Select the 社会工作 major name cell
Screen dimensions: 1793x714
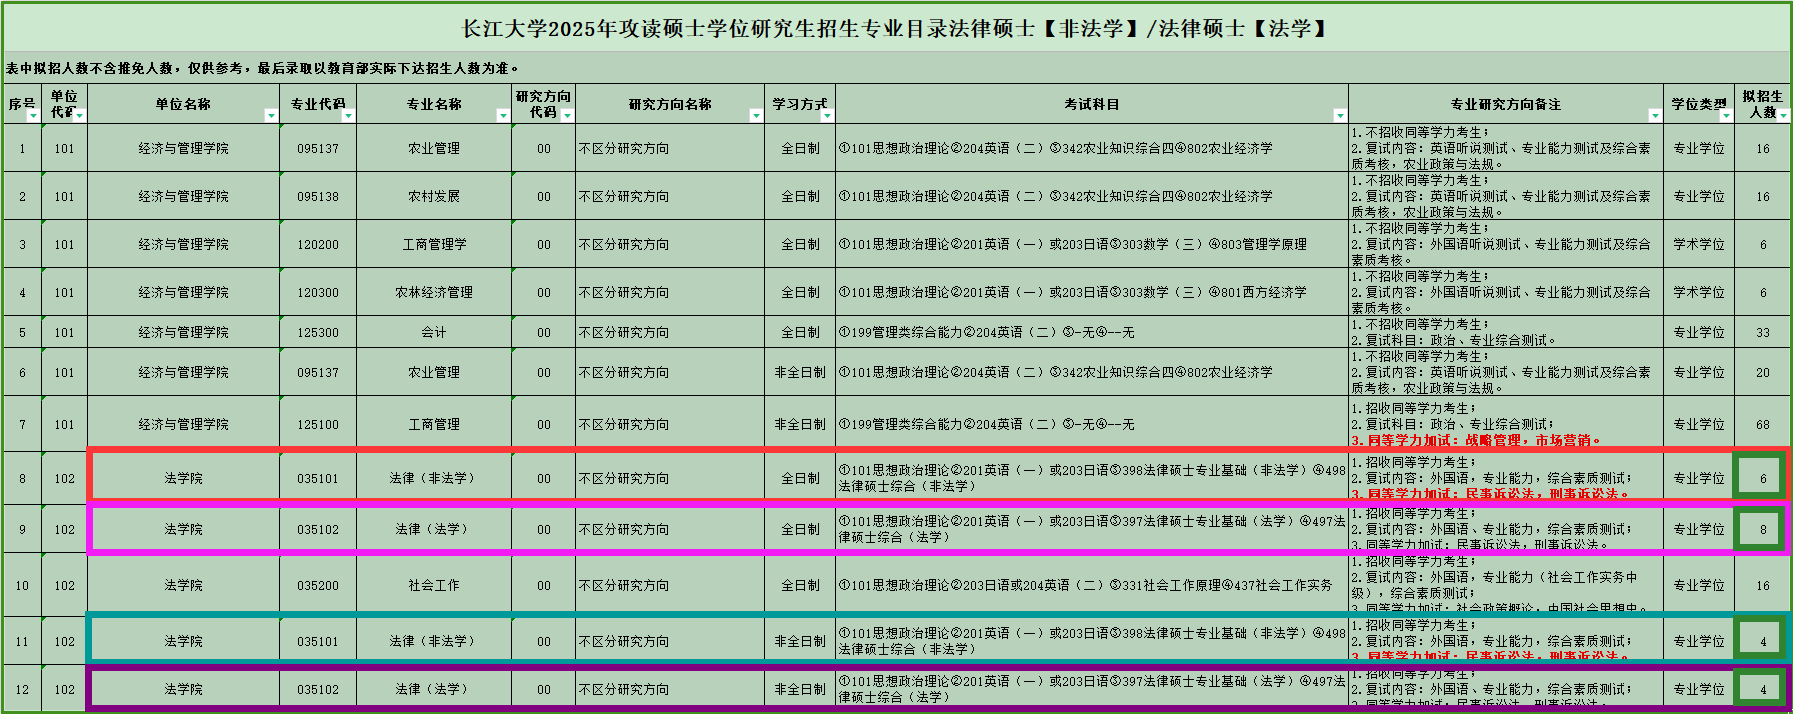point(434,585)
